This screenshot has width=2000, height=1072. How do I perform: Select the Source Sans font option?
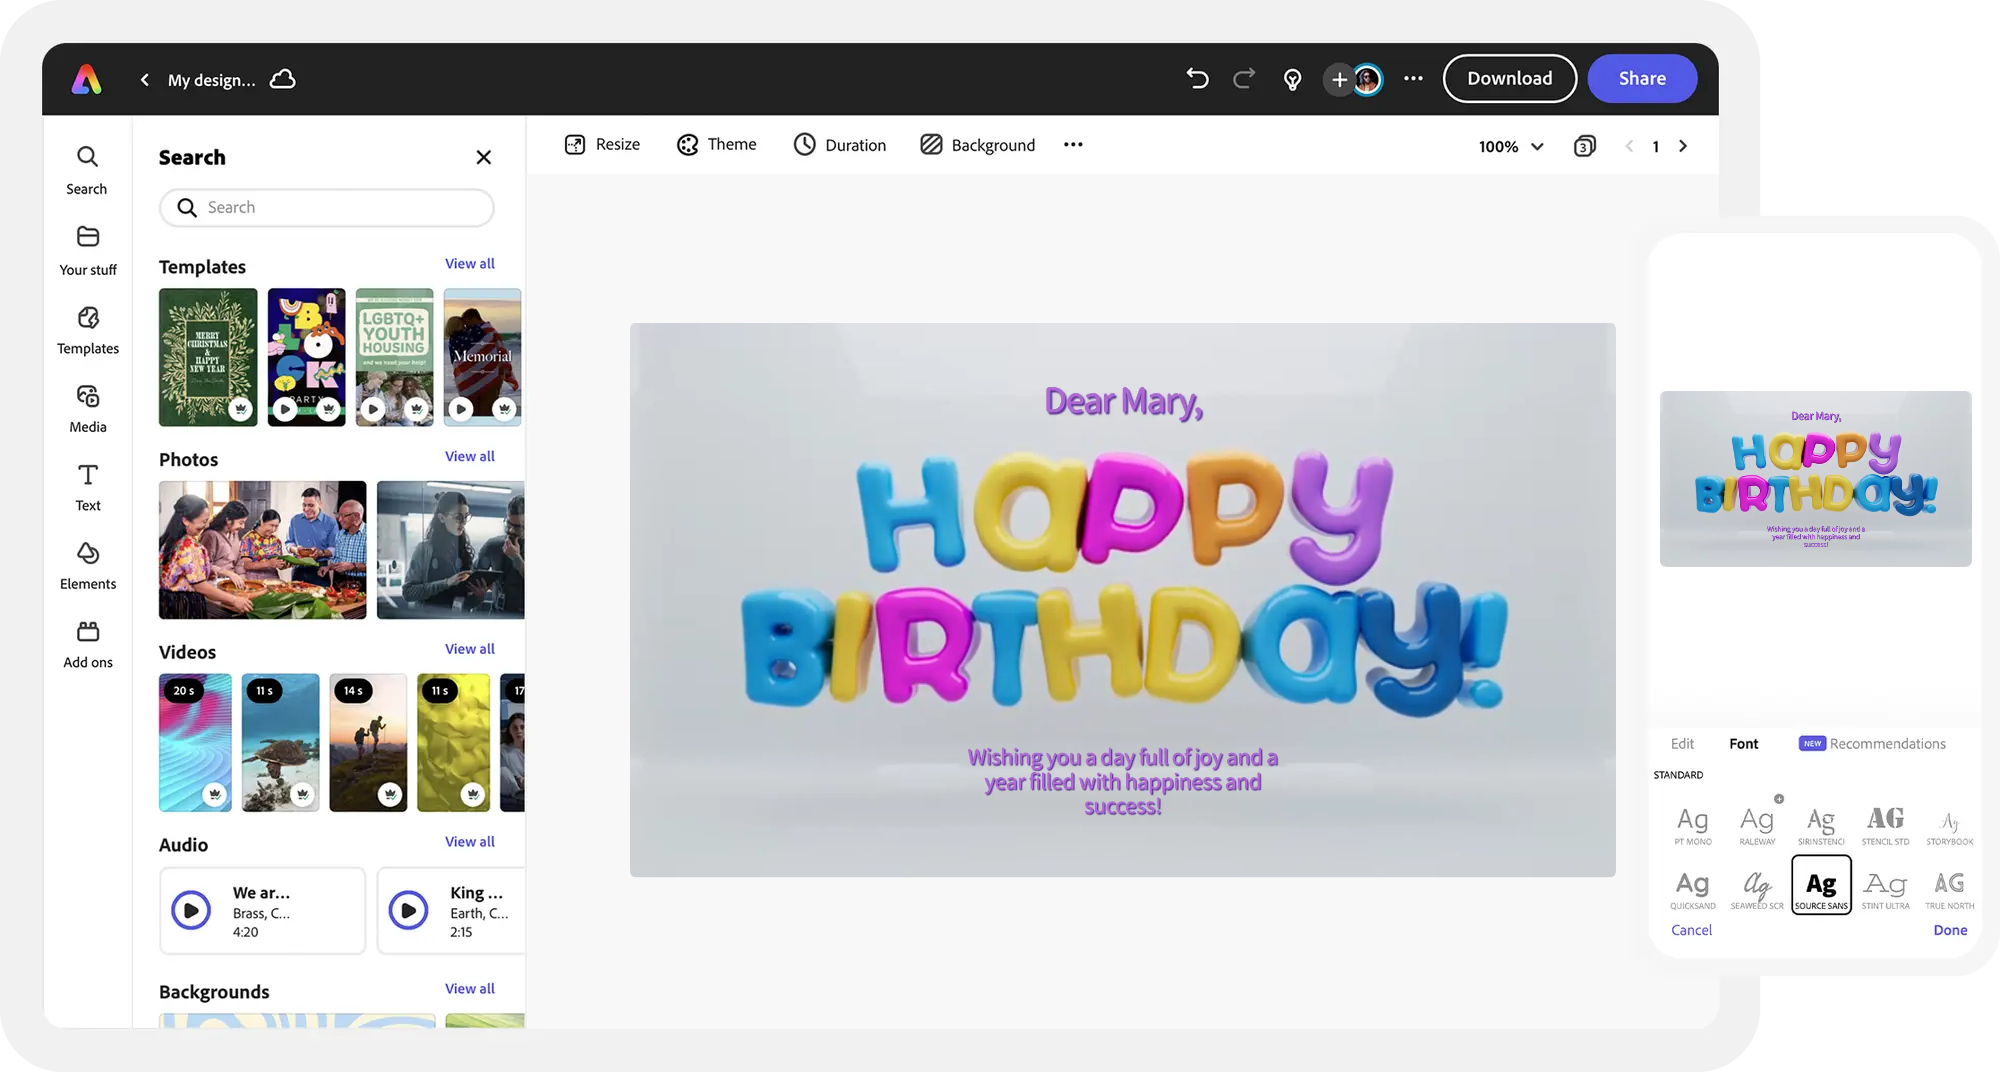tap(1821, 886)
